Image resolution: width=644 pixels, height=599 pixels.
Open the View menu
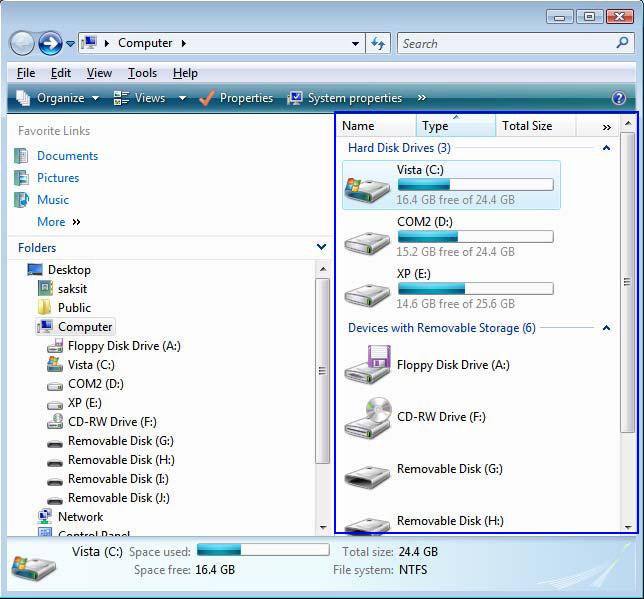click(x=99, y=73)
